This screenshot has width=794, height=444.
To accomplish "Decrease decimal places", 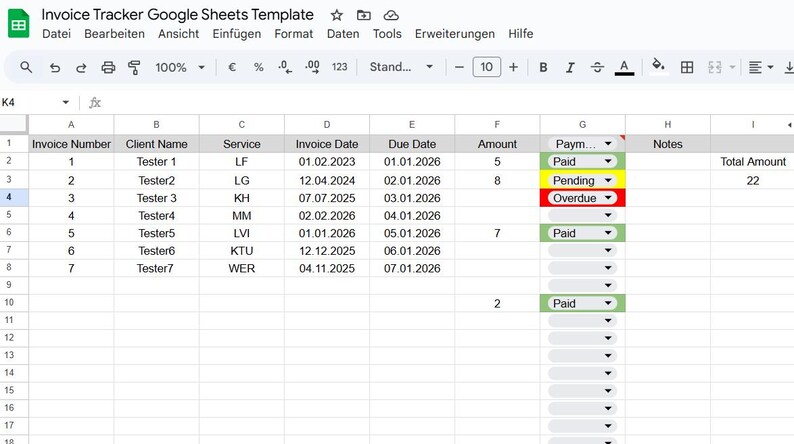I will click(285, 67).
